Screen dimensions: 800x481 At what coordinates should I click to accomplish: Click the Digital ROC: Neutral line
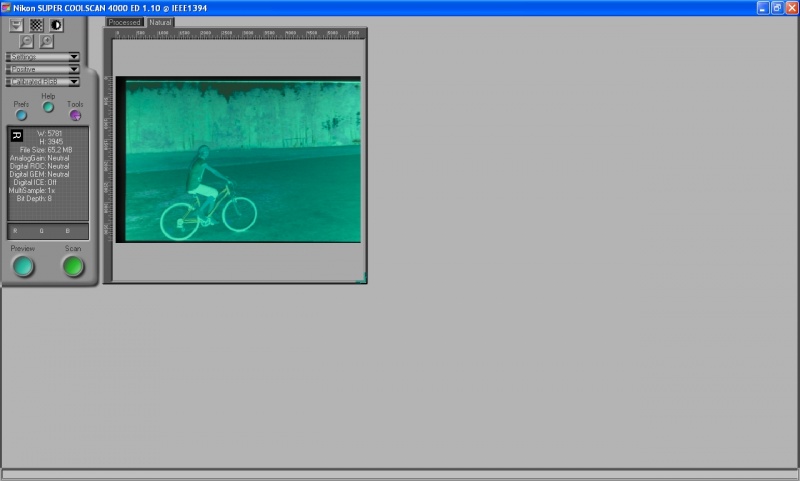tap(39, 166)
